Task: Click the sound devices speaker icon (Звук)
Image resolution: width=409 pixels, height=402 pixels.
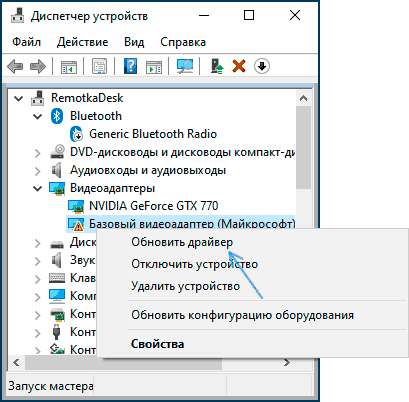Action: click(57, 260)
